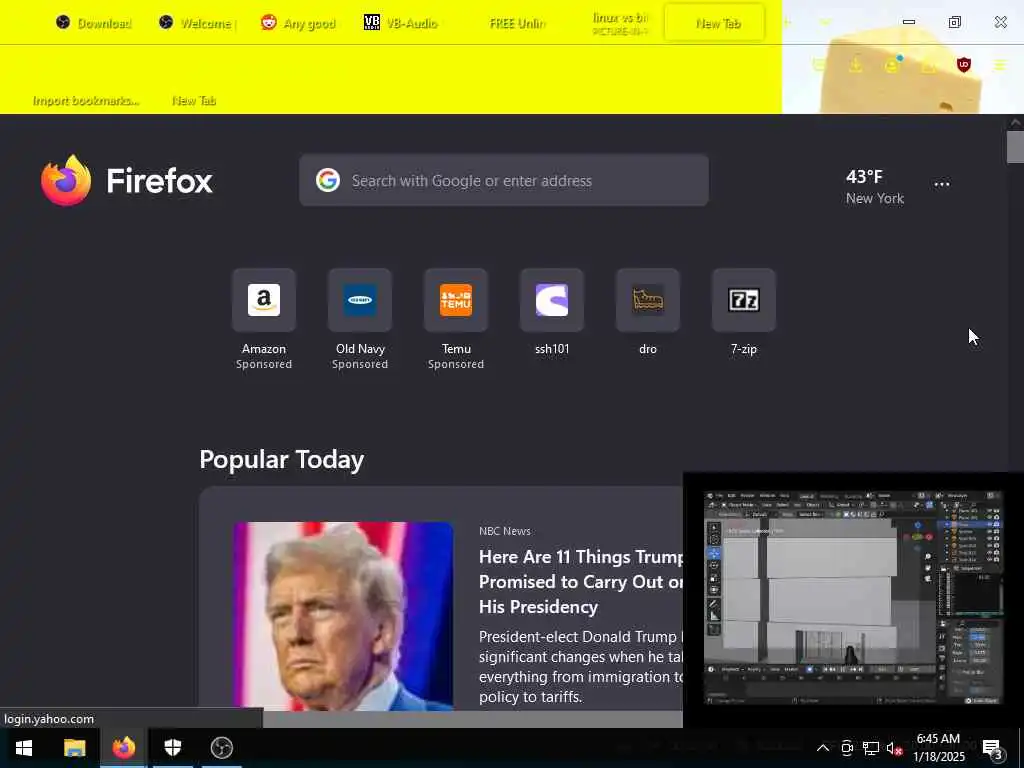The height and width of the screenshot is (768, 1024).
Task: Click the Save to Pocket toolbar icon
Action: point(819,65)
